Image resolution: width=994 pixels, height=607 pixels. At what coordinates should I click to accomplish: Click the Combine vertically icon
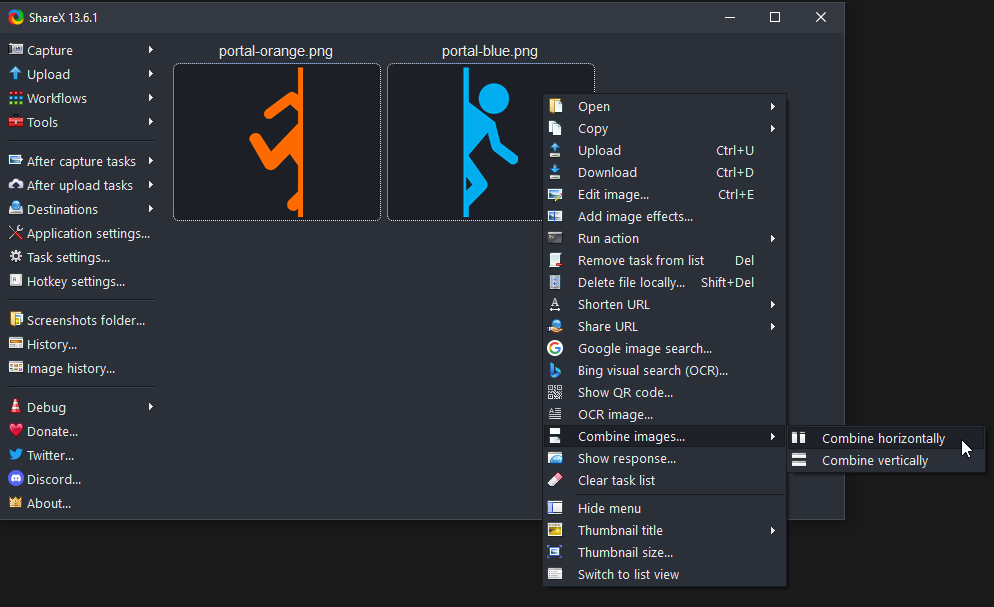click(x=799, y=460)
